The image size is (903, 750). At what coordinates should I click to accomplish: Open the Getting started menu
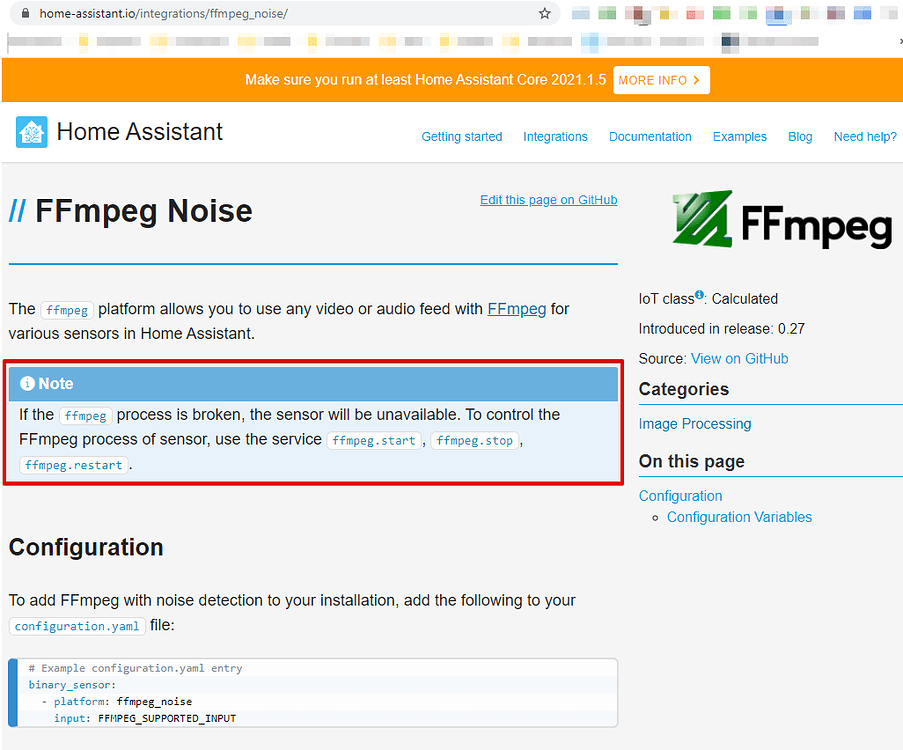pyautogui.click(x=461, y=137)
